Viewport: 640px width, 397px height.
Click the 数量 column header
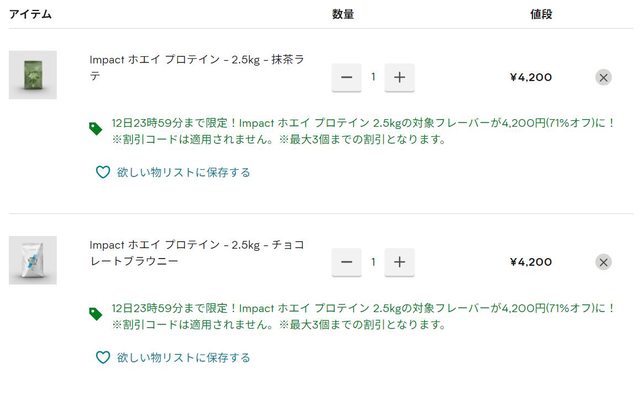tap(343, 14)
